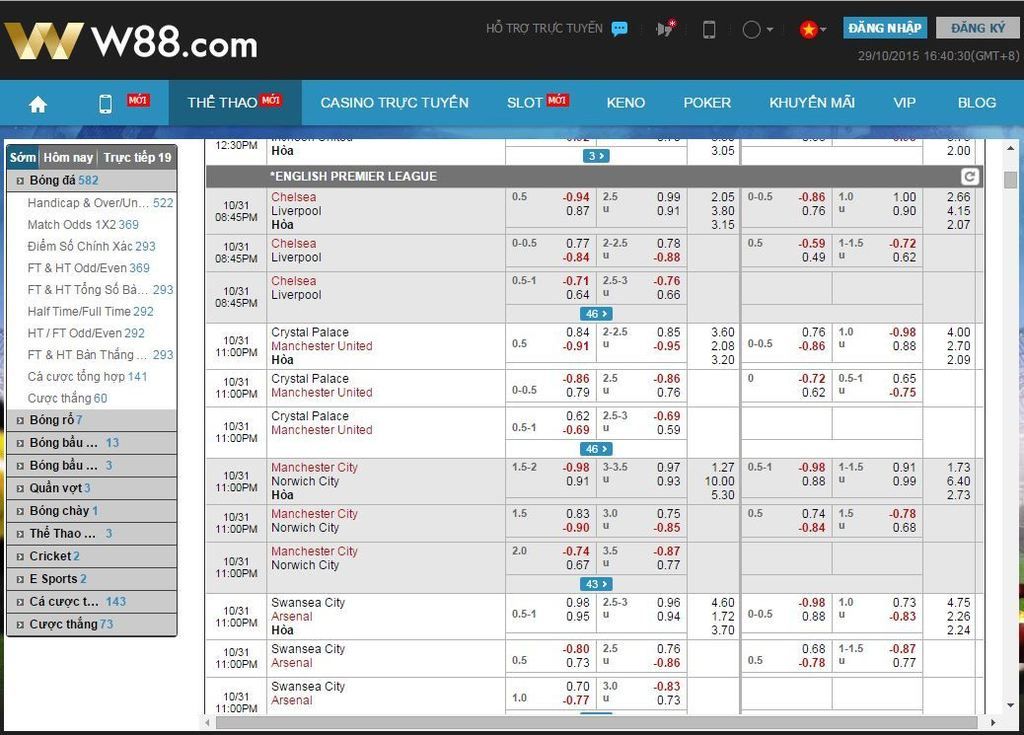Click the W88.com logo
The image size is (1024, 735).
click(x=131, y=41)
